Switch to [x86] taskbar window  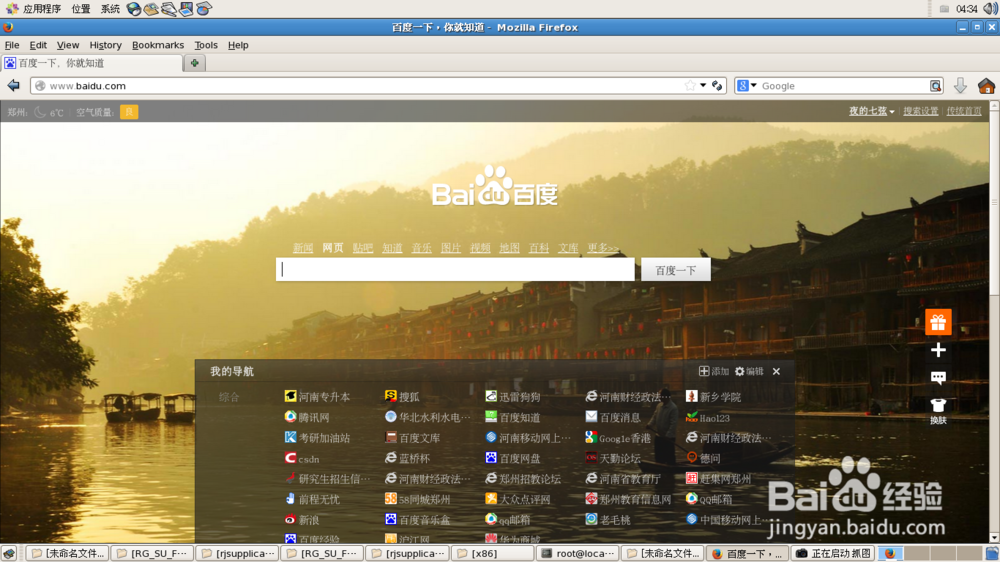[x=492, y=553]
